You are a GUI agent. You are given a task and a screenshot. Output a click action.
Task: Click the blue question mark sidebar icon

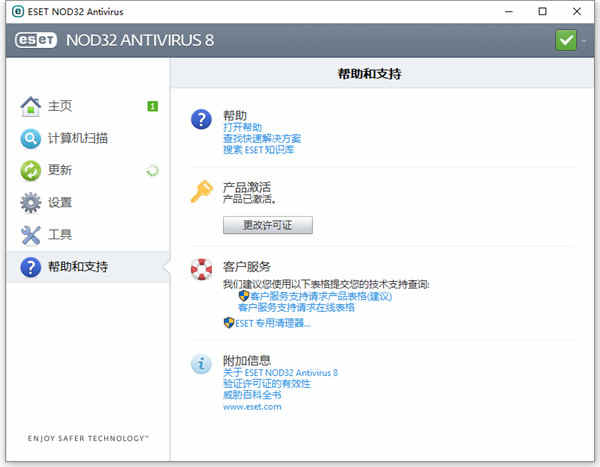coord(31,267)
